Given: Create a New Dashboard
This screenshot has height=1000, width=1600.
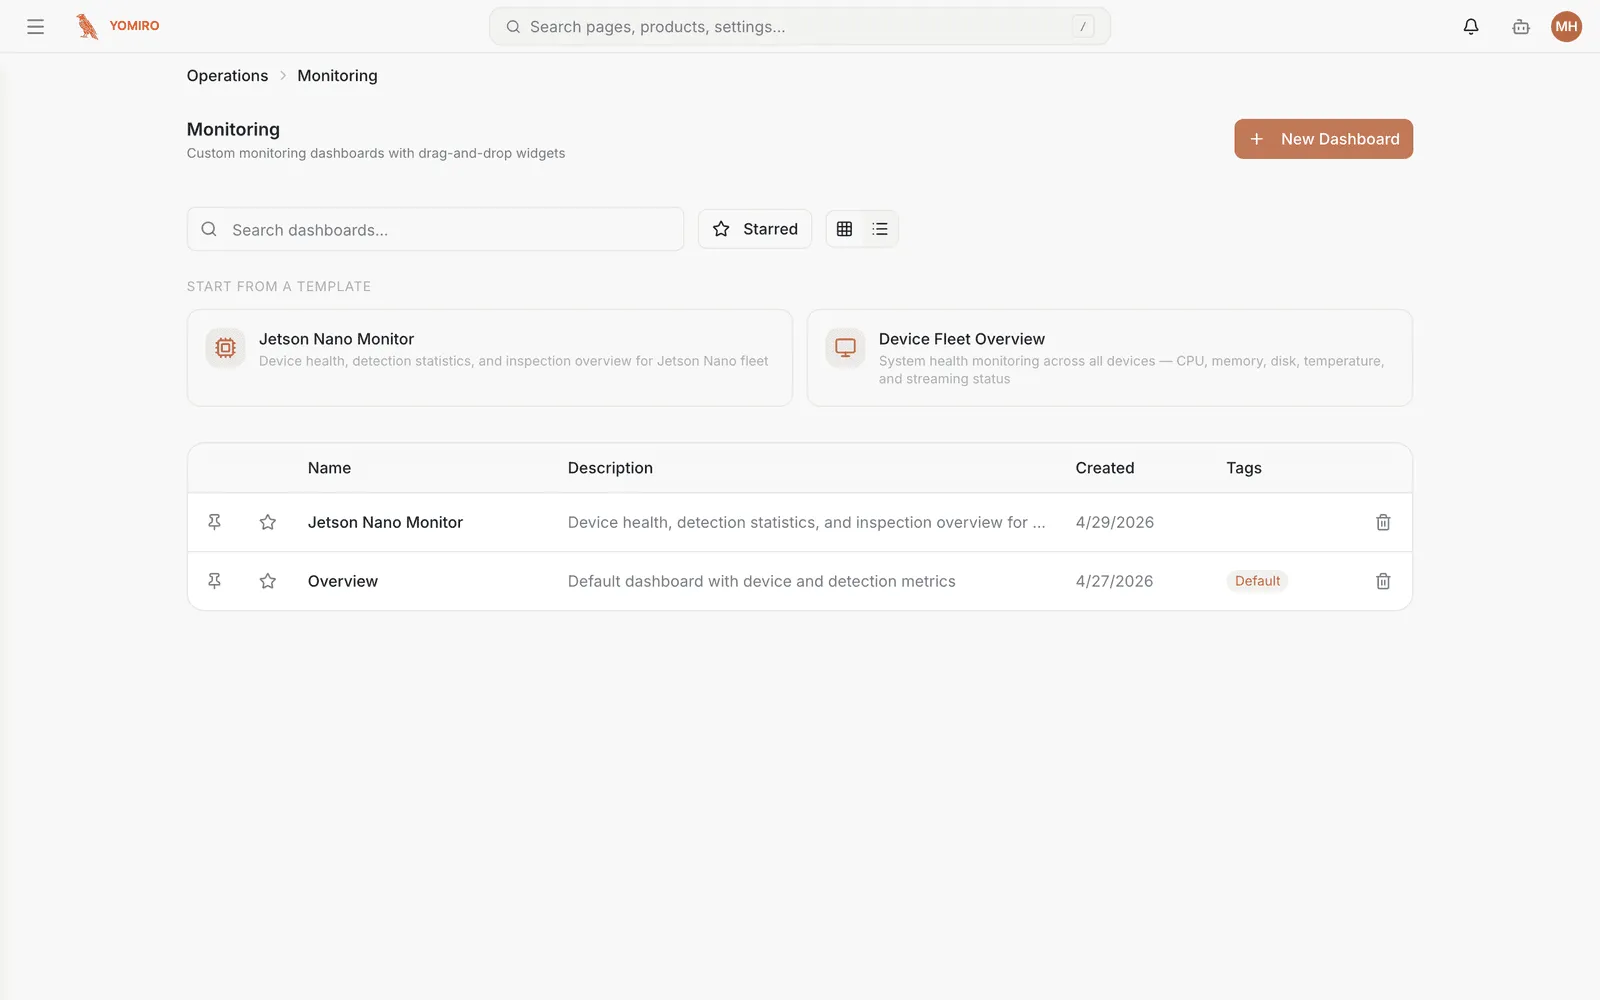Looking at the screenshot, I should [x=1323, y=139].
